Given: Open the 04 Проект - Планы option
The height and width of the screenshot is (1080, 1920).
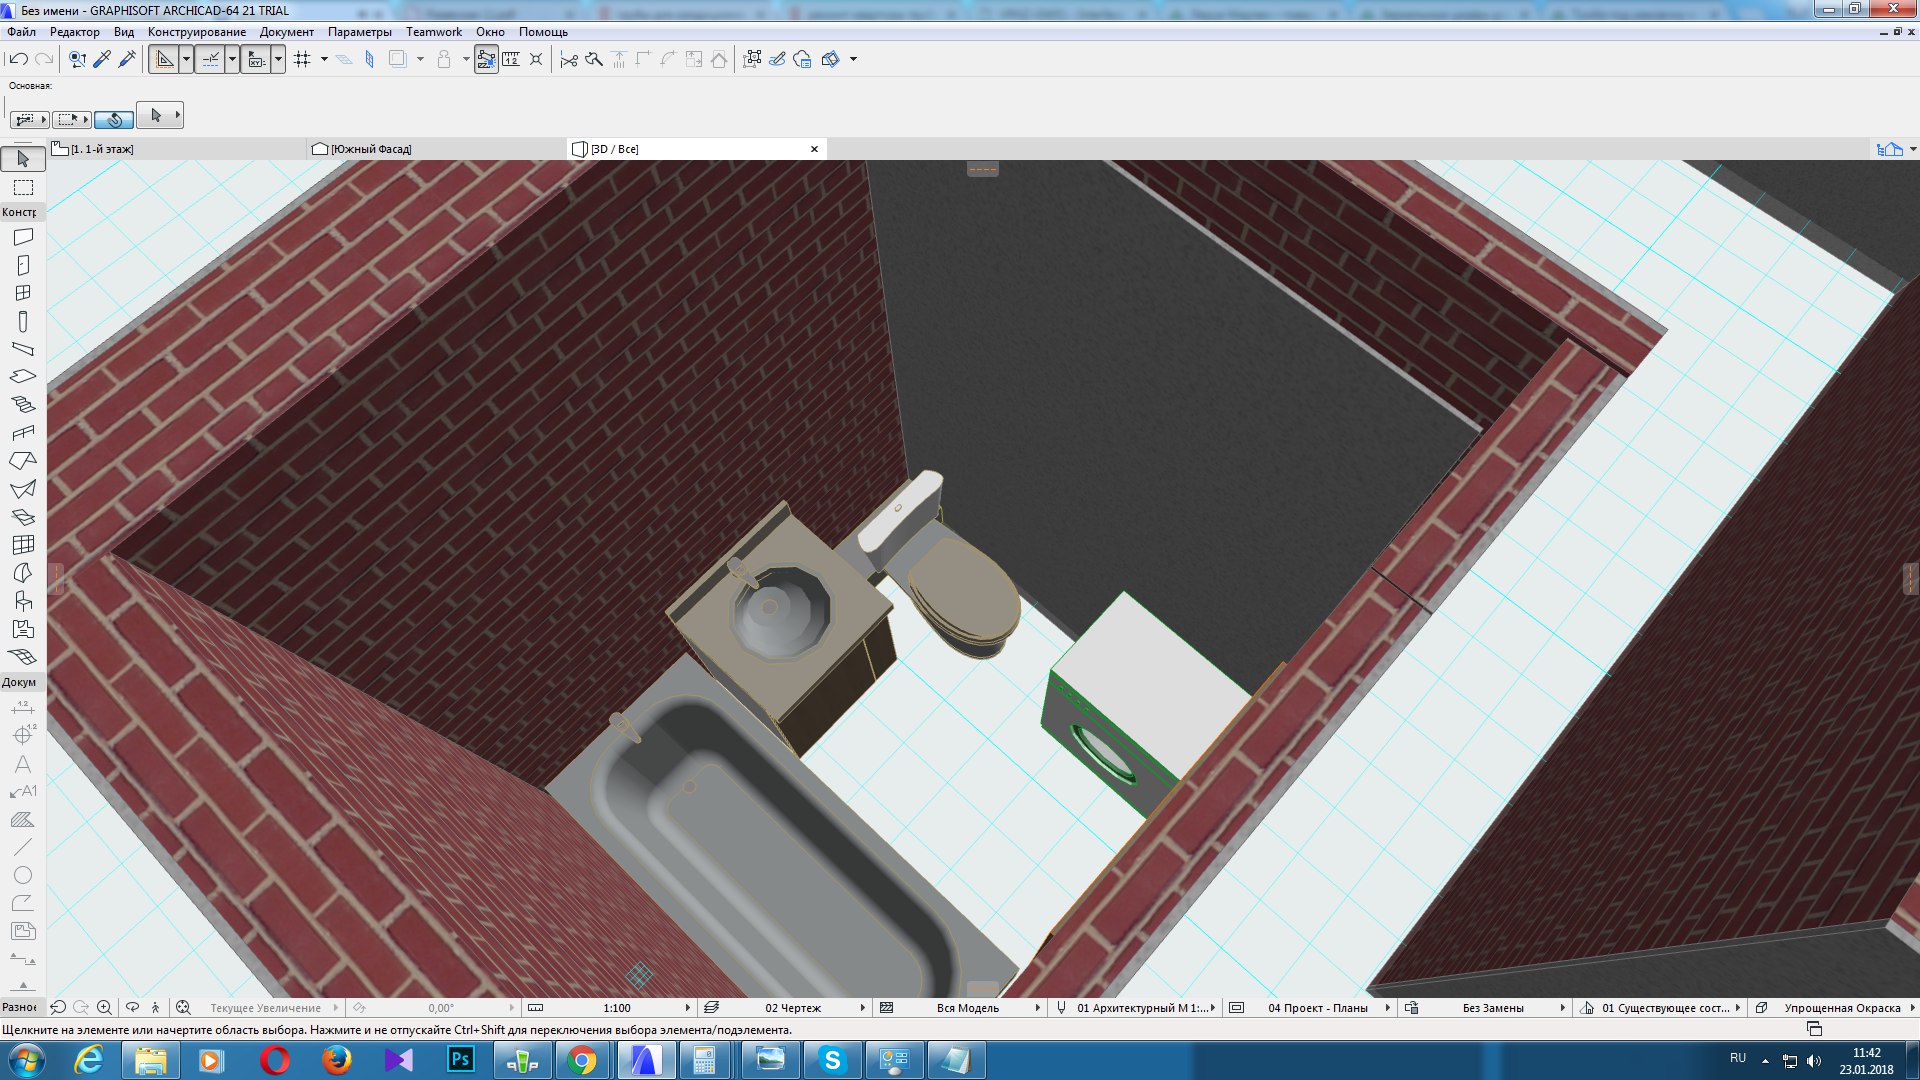Looking at the screenshot, I should tap(1309, 1008).
